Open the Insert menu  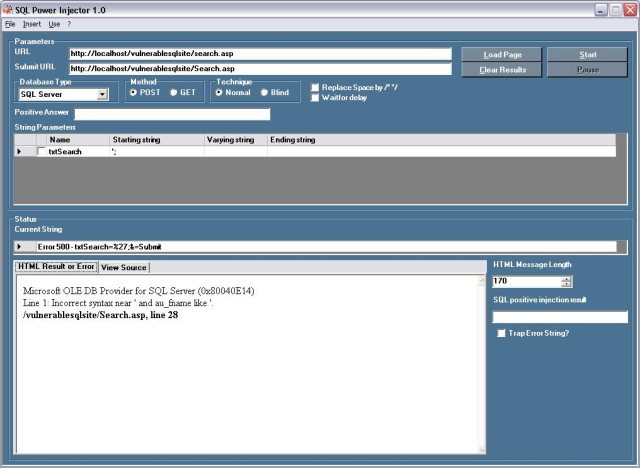point(31,24)
